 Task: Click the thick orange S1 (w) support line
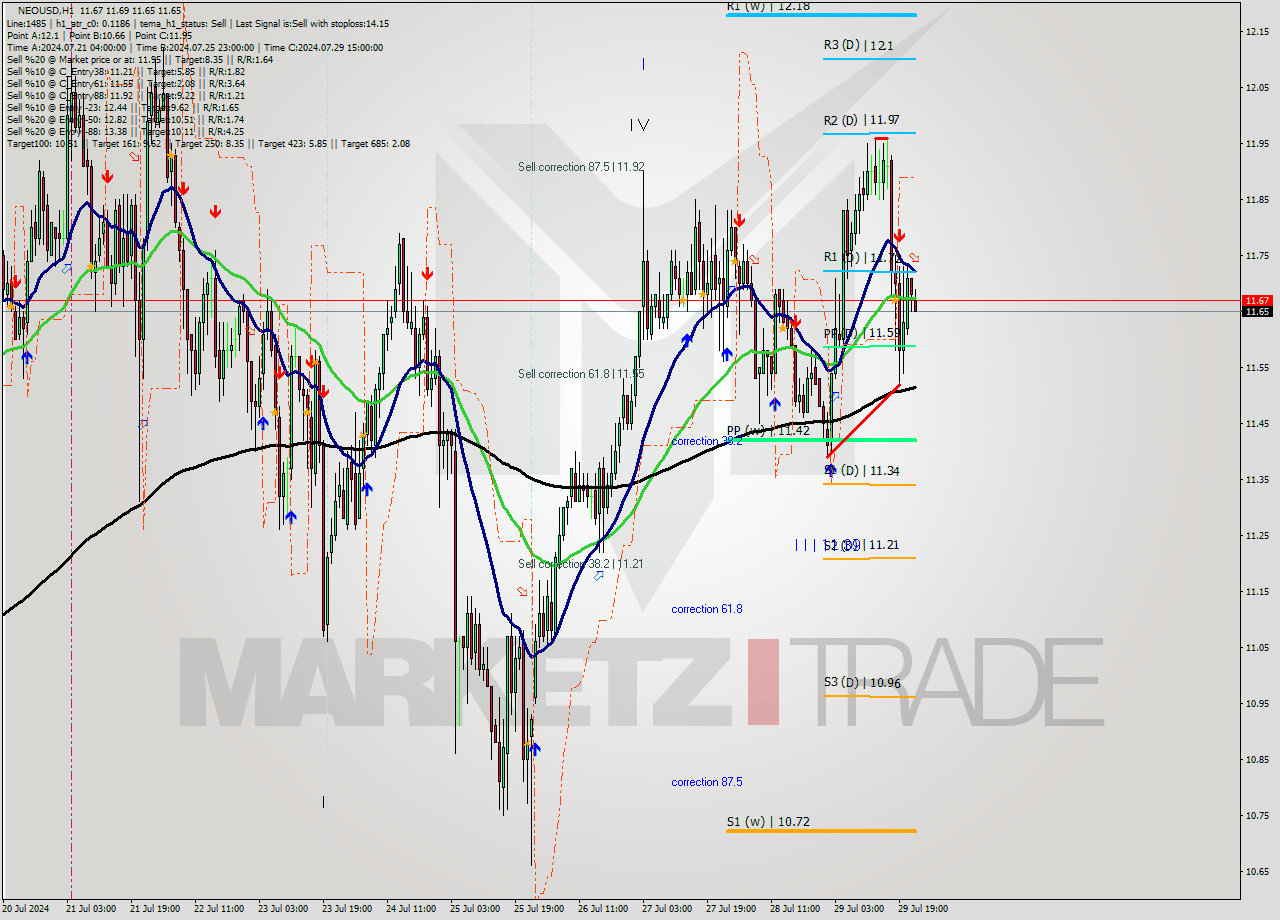click(821, 831)
